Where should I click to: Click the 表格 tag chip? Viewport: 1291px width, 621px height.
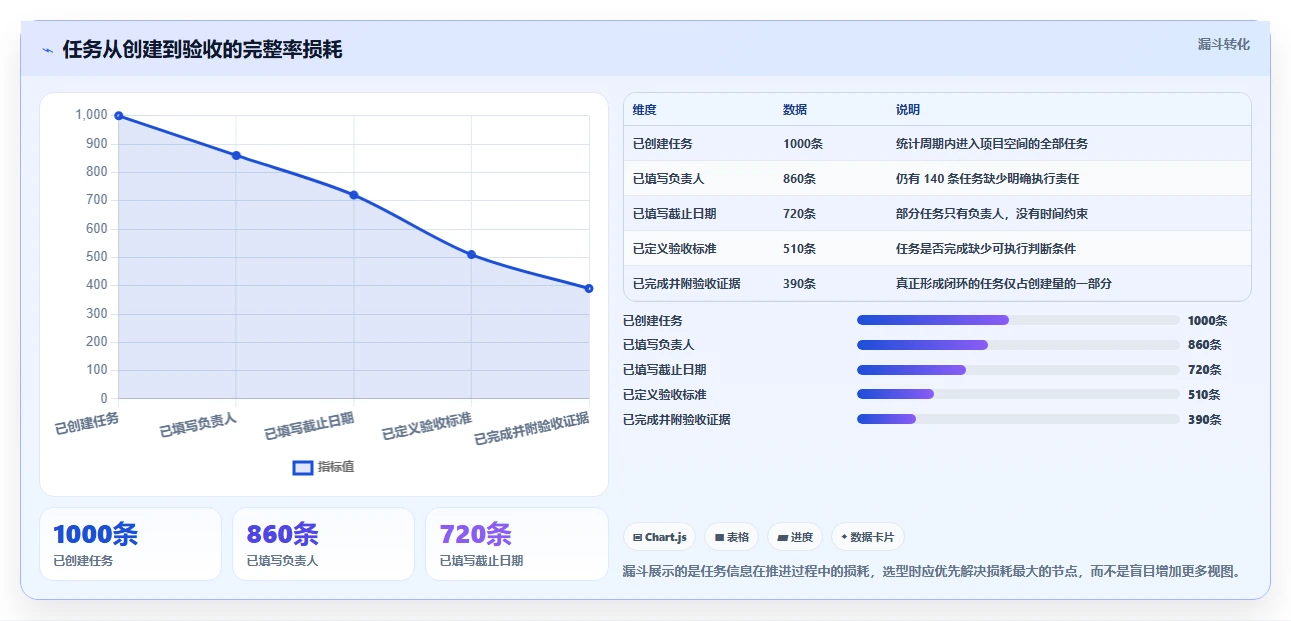pyautogui.click(x=732, y=537)
